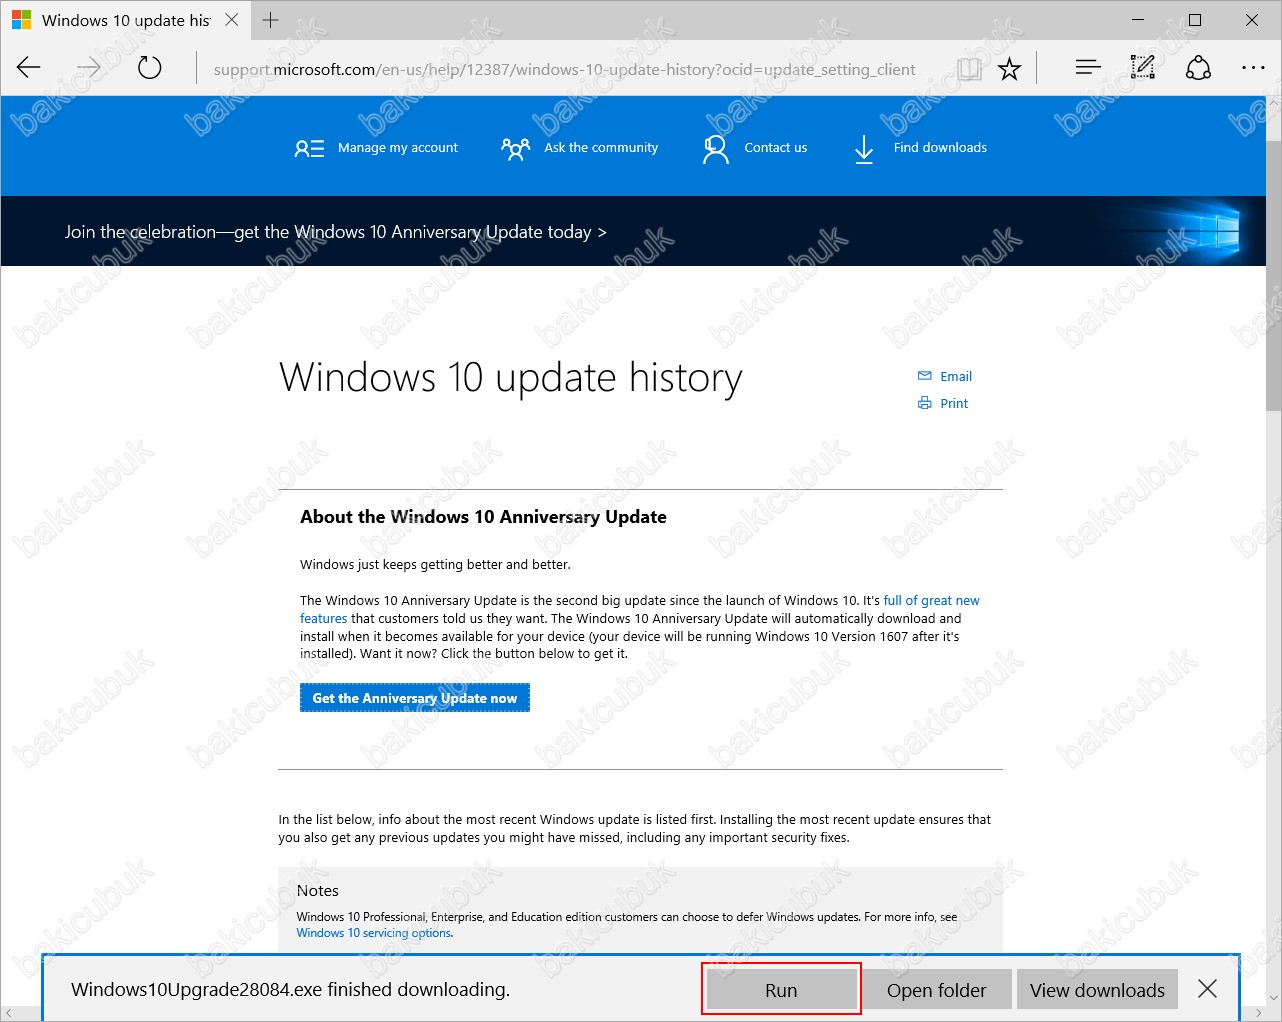
Task: Click Windows10Upgrade28084.exe finished downloading text
Action: (x=290, y=990)
